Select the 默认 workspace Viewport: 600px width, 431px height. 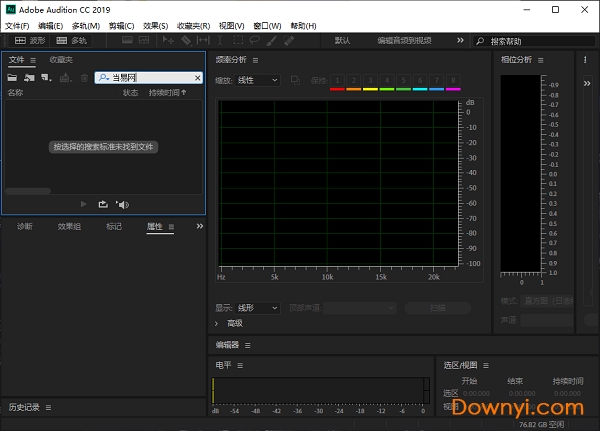[x=343, y=41]
